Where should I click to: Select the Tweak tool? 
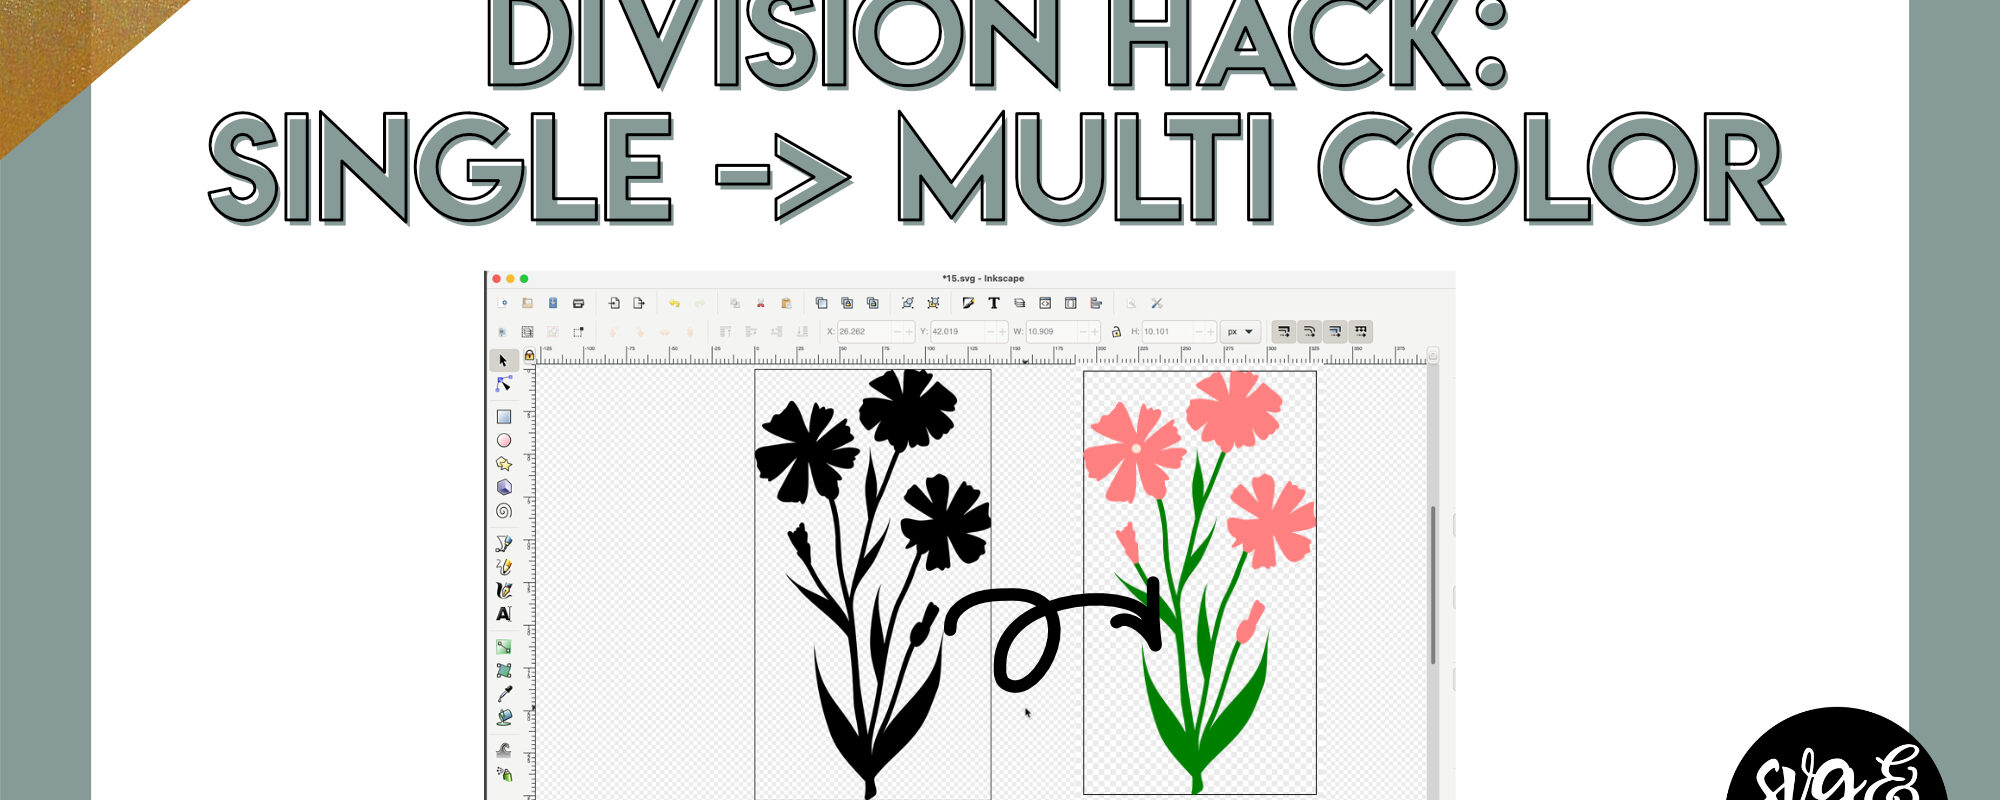coord(504,750)
